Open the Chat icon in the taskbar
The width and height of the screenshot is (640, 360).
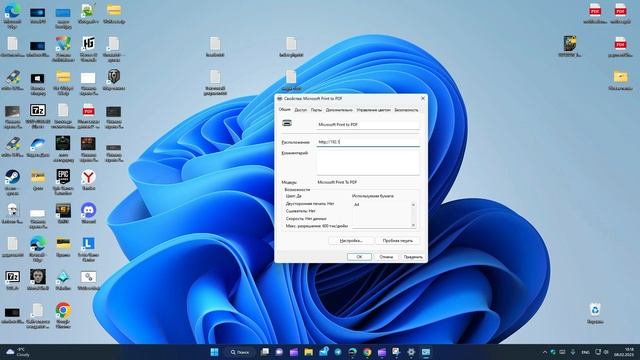pyautogui.click(x=279, y=352)
